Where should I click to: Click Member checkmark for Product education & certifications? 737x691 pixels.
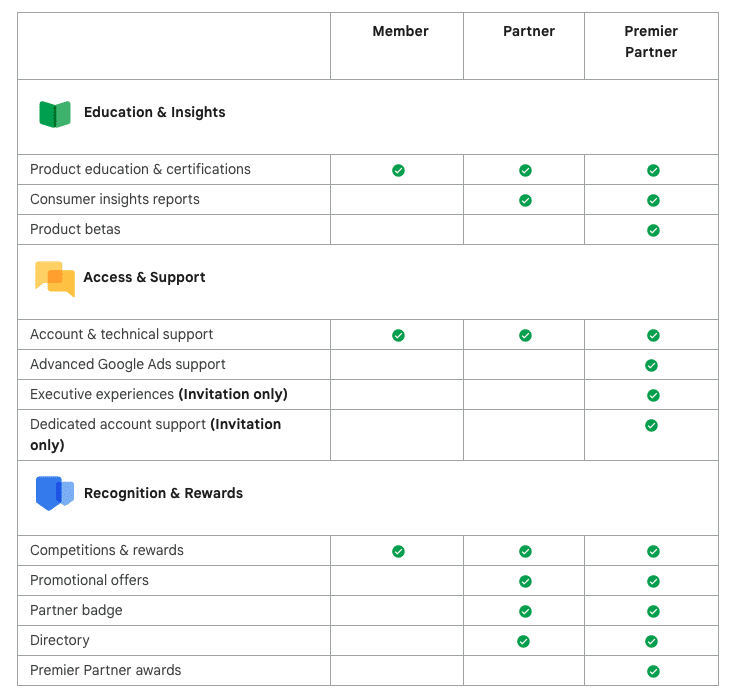(x=398, y=170)
